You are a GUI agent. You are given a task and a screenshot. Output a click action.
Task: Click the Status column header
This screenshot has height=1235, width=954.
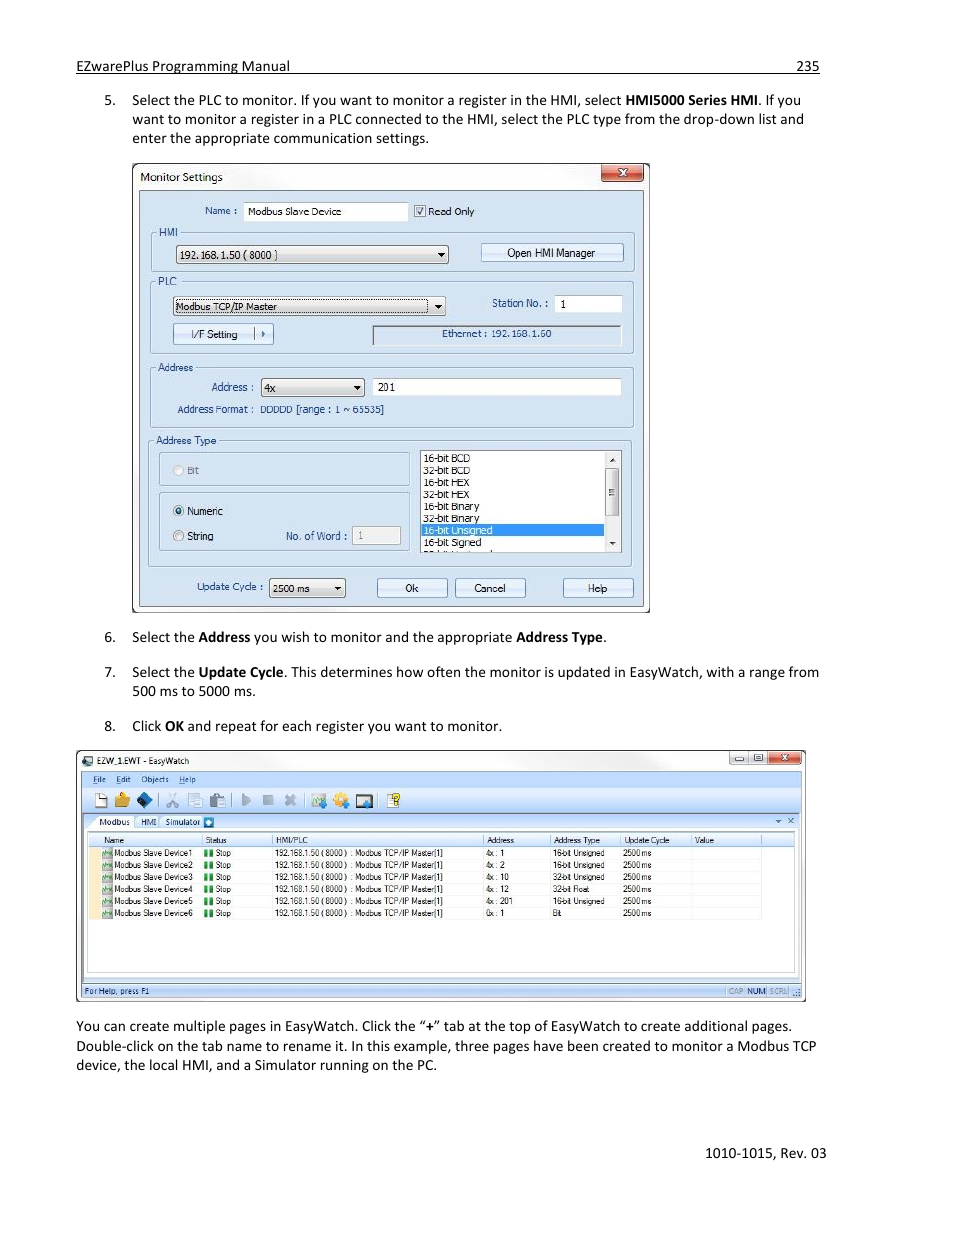click(x=237, y=840)
